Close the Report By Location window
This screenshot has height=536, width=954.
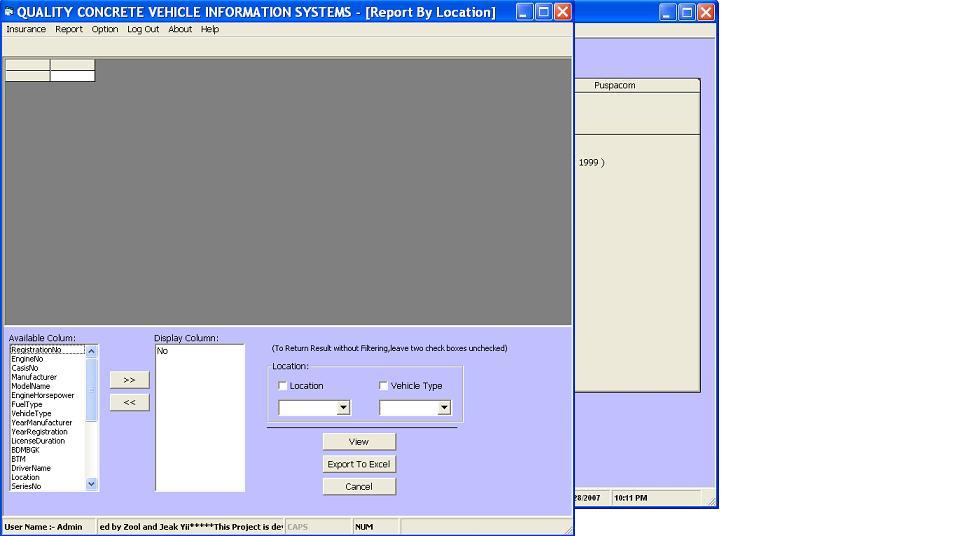click(562, 12)
